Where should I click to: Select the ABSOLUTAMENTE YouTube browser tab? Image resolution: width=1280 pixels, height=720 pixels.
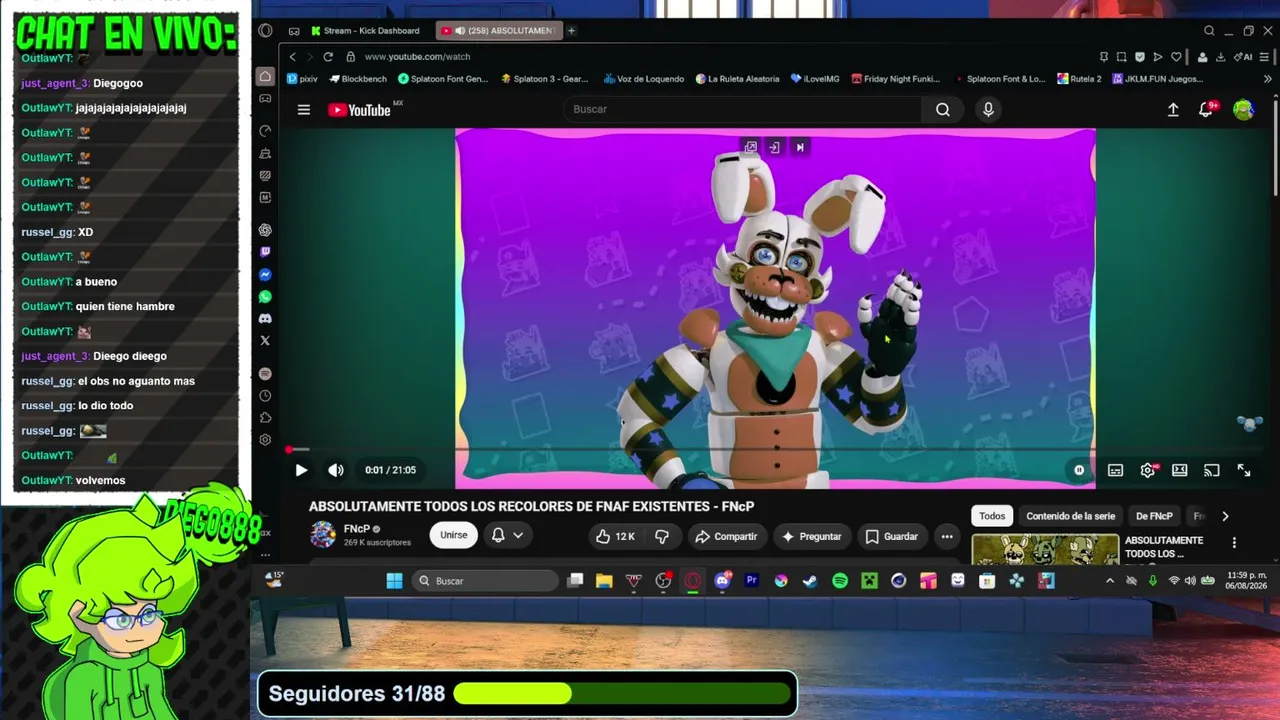point(499,31)
